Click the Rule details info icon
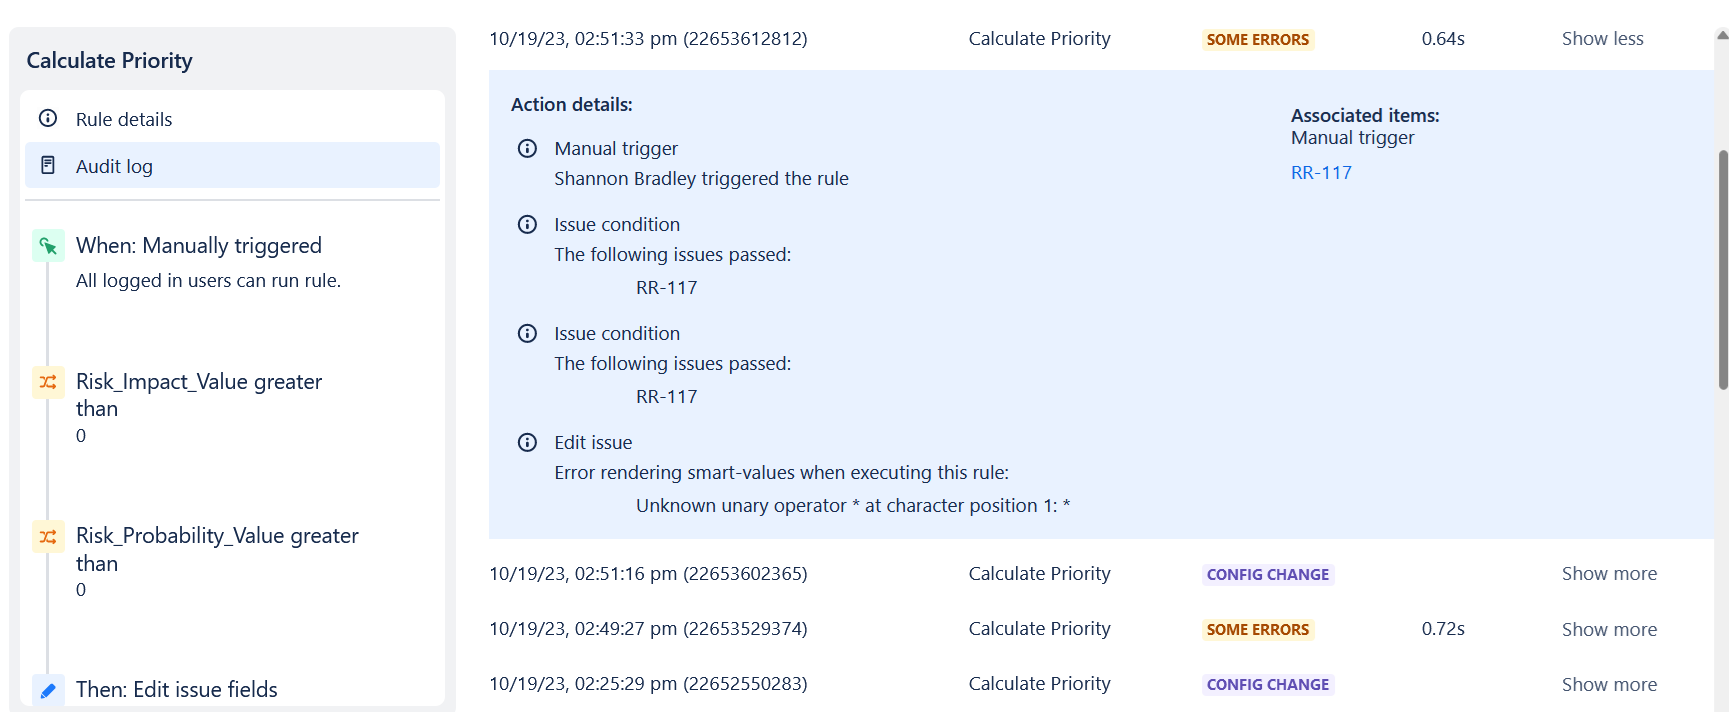1729x712 pixels. tap(47, 118)
